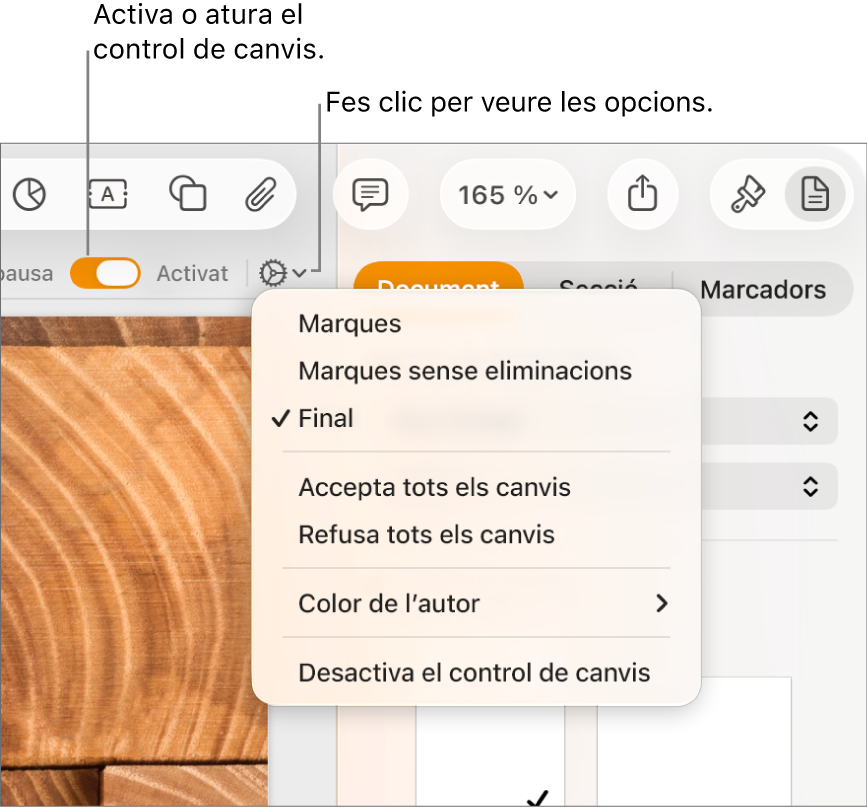Switch to the Marcadors tab
Viewport: 867px width, 809px height.
pyautogui.click(x=763, y=290)
